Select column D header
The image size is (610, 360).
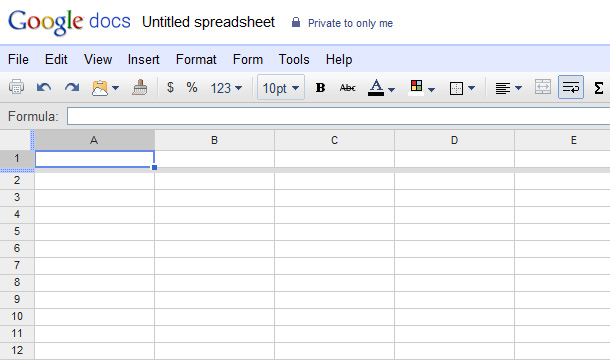(x=454, y=140)
